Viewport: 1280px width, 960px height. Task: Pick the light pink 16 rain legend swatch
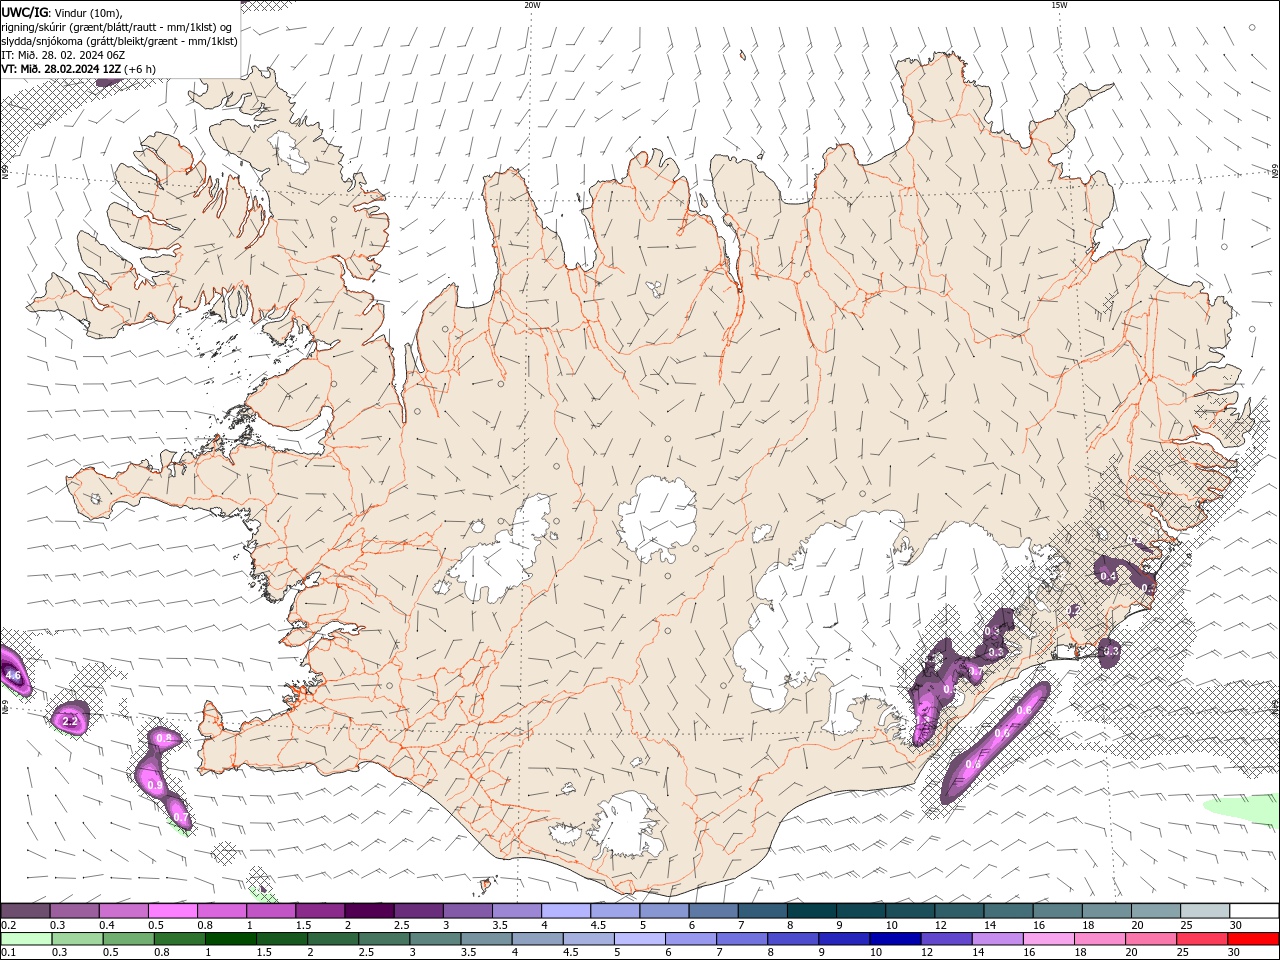pyautogui.click(x=1048, y=939)
